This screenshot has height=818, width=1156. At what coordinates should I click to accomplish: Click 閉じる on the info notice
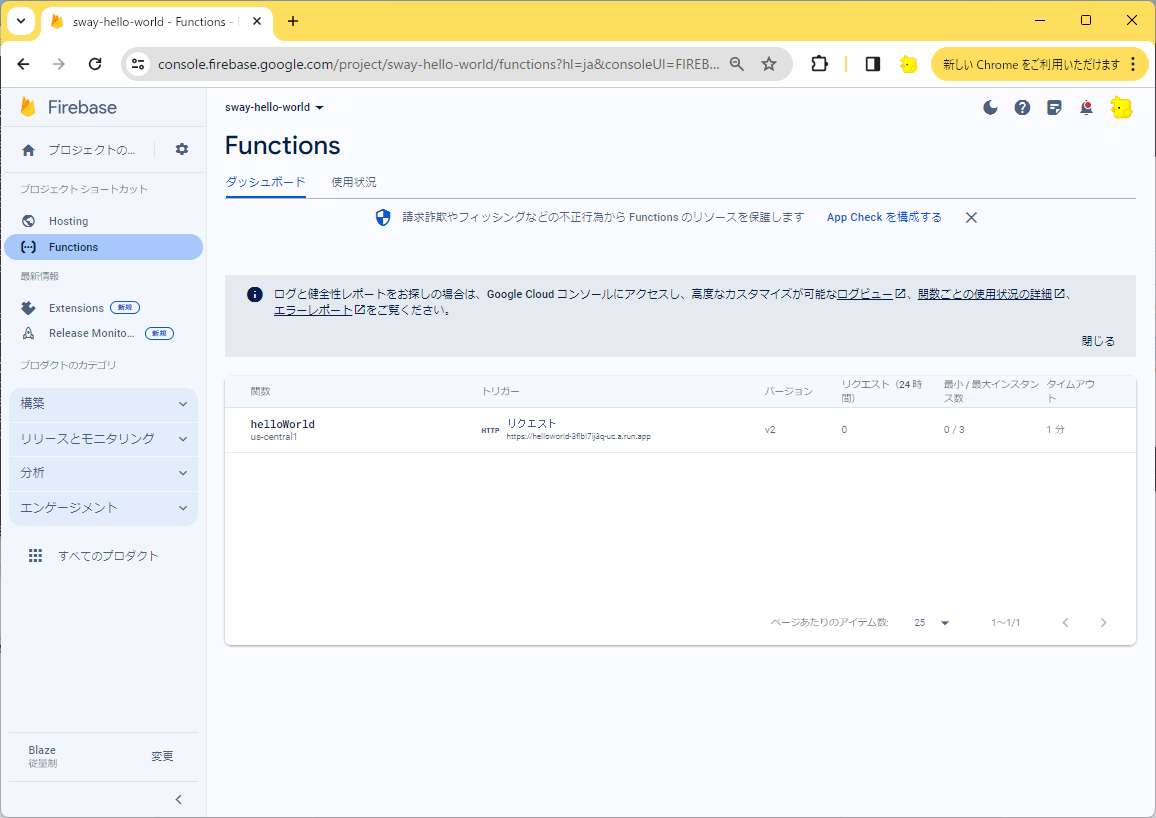(1098, 341)
